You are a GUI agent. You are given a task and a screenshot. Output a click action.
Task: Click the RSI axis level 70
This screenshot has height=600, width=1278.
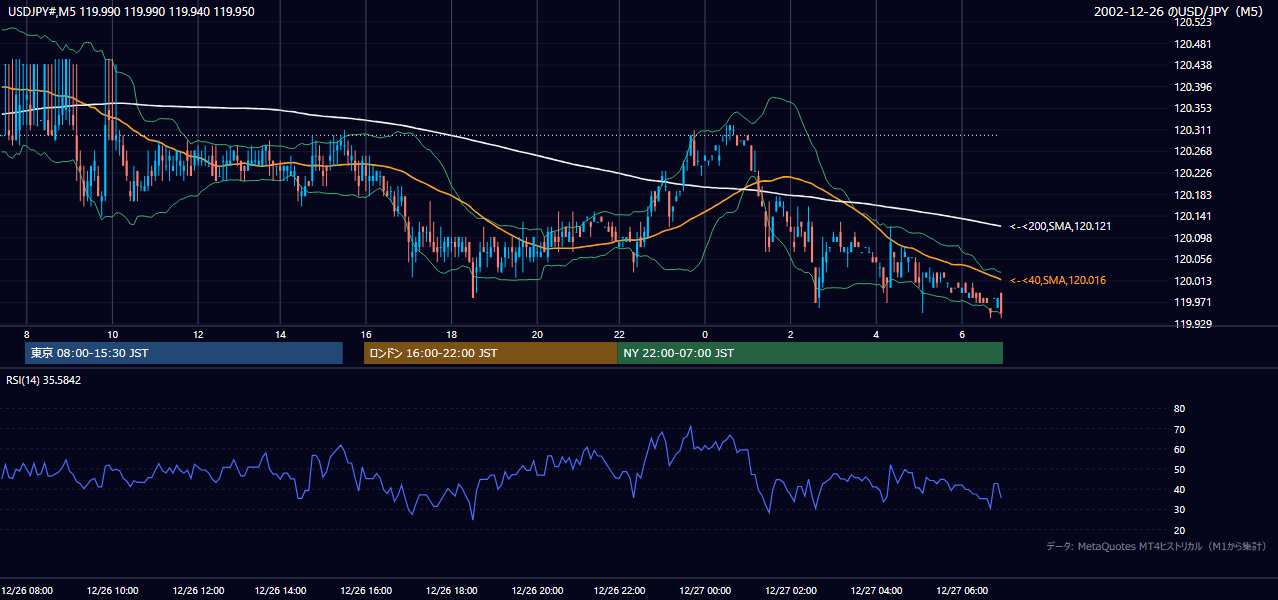coord(1179,429)
